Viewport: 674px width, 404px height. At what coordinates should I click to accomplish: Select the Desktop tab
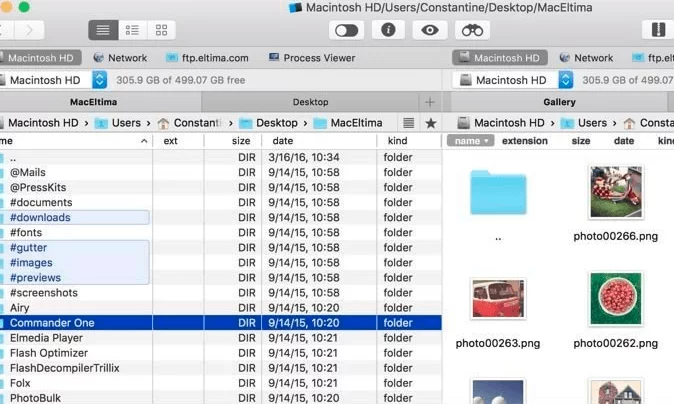click(x=310, y=102)
